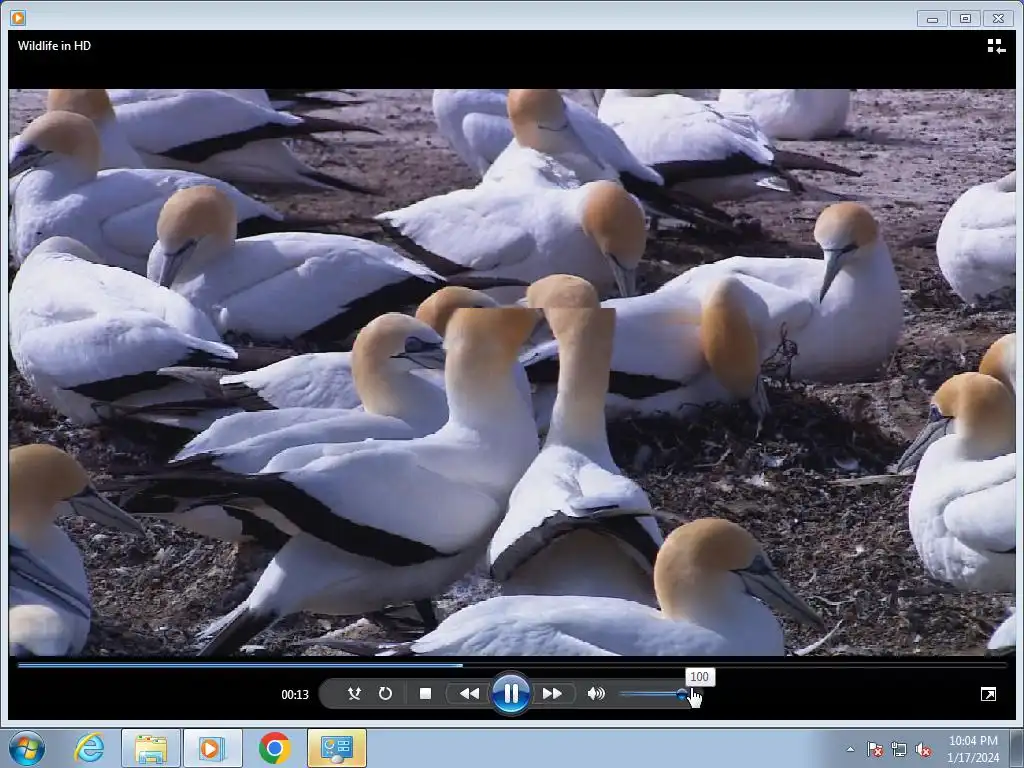1024x768 pixels.
Task: Pause the Wildlife in HD video
Action: 511,694
